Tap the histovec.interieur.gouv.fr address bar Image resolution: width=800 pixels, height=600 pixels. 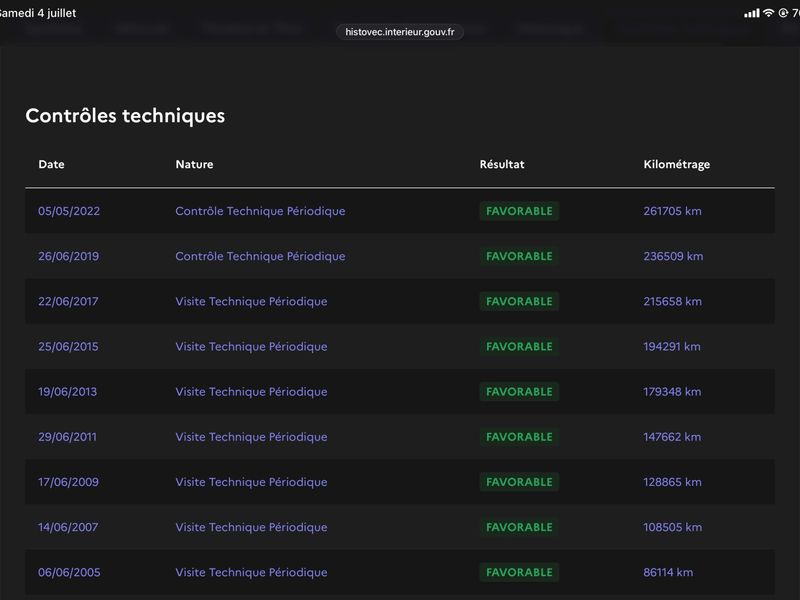point(399,32)
